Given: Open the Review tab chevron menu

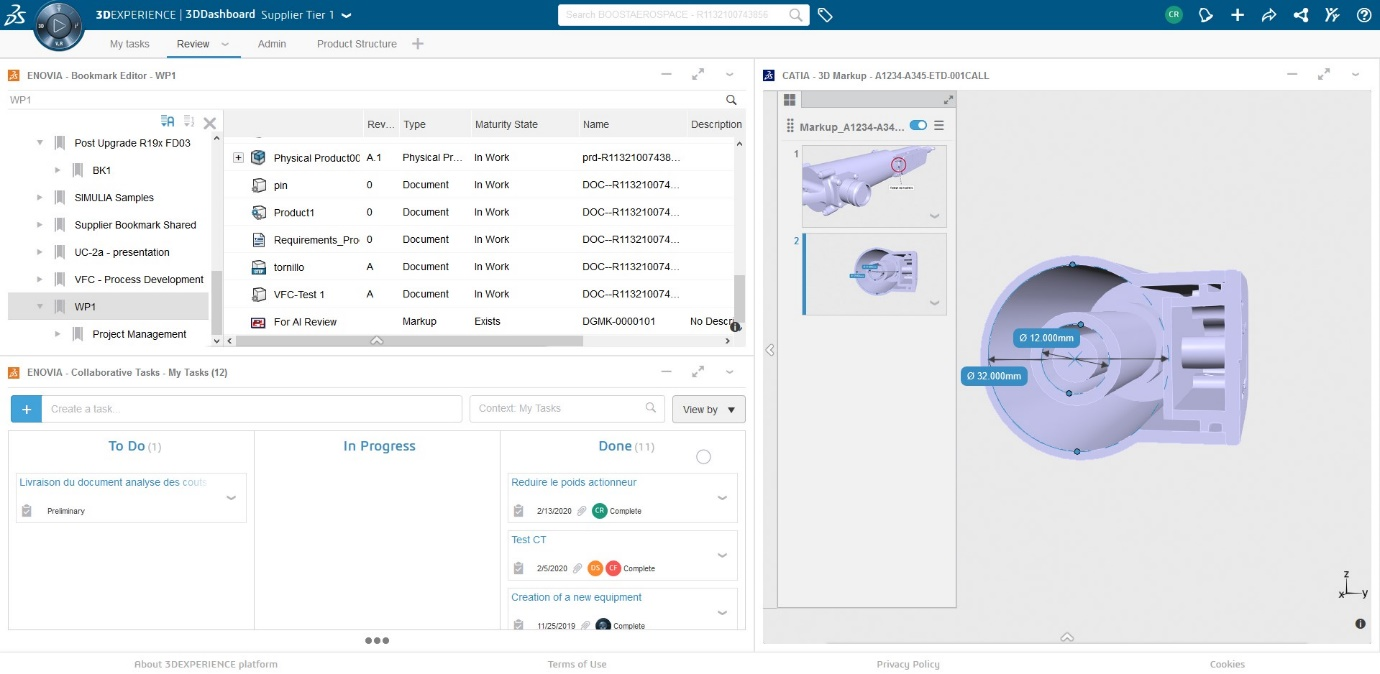Looking at the screenshot, I should tap(225, 44).
